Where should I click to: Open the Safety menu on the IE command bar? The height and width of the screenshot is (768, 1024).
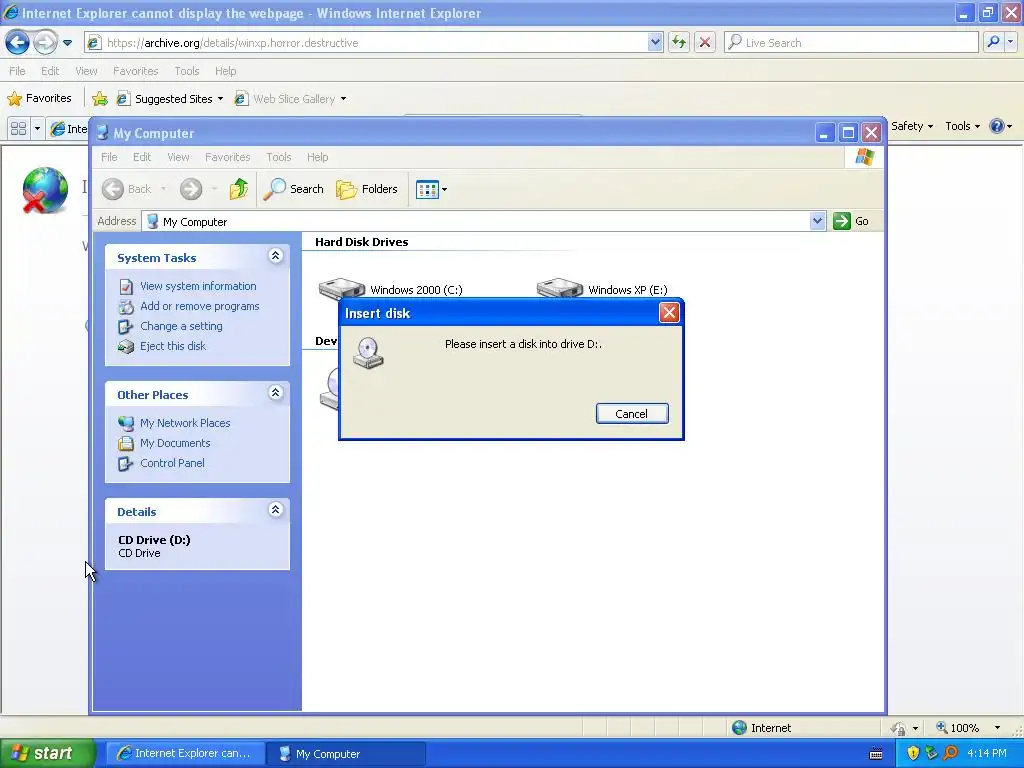coord(912,126)
